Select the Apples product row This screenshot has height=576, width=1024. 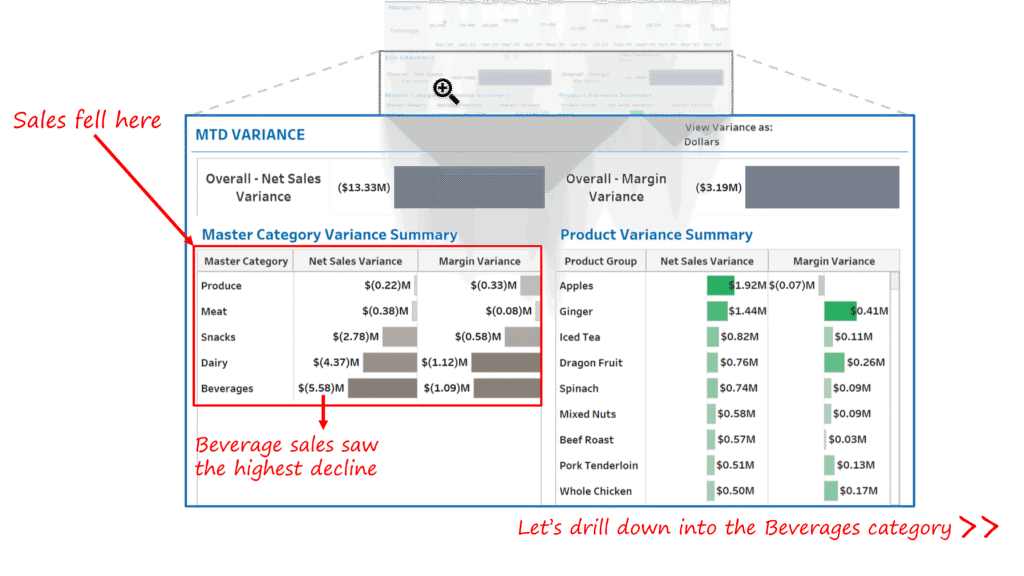point(723,285)
